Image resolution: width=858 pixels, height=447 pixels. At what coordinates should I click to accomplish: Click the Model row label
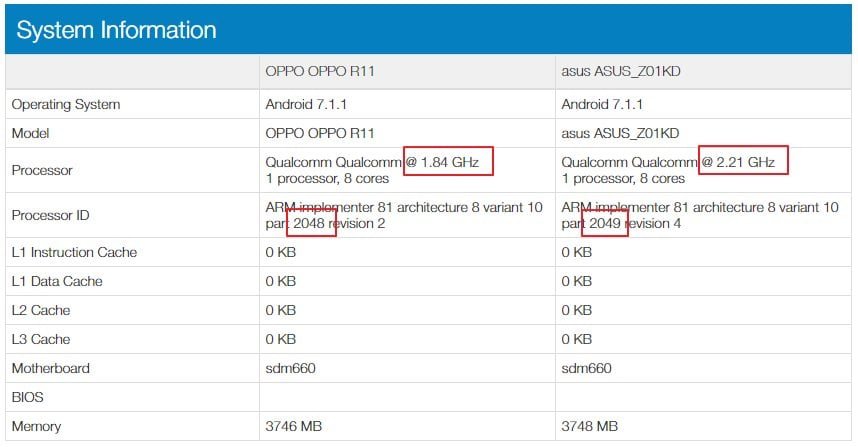pyautogui.click(x=31, y=133)
